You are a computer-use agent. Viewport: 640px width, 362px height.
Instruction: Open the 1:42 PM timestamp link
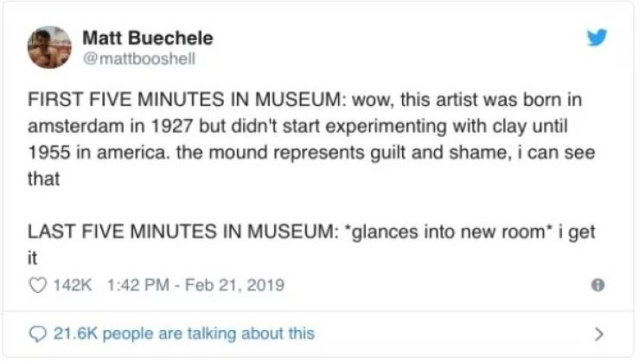tap(138, 285)
